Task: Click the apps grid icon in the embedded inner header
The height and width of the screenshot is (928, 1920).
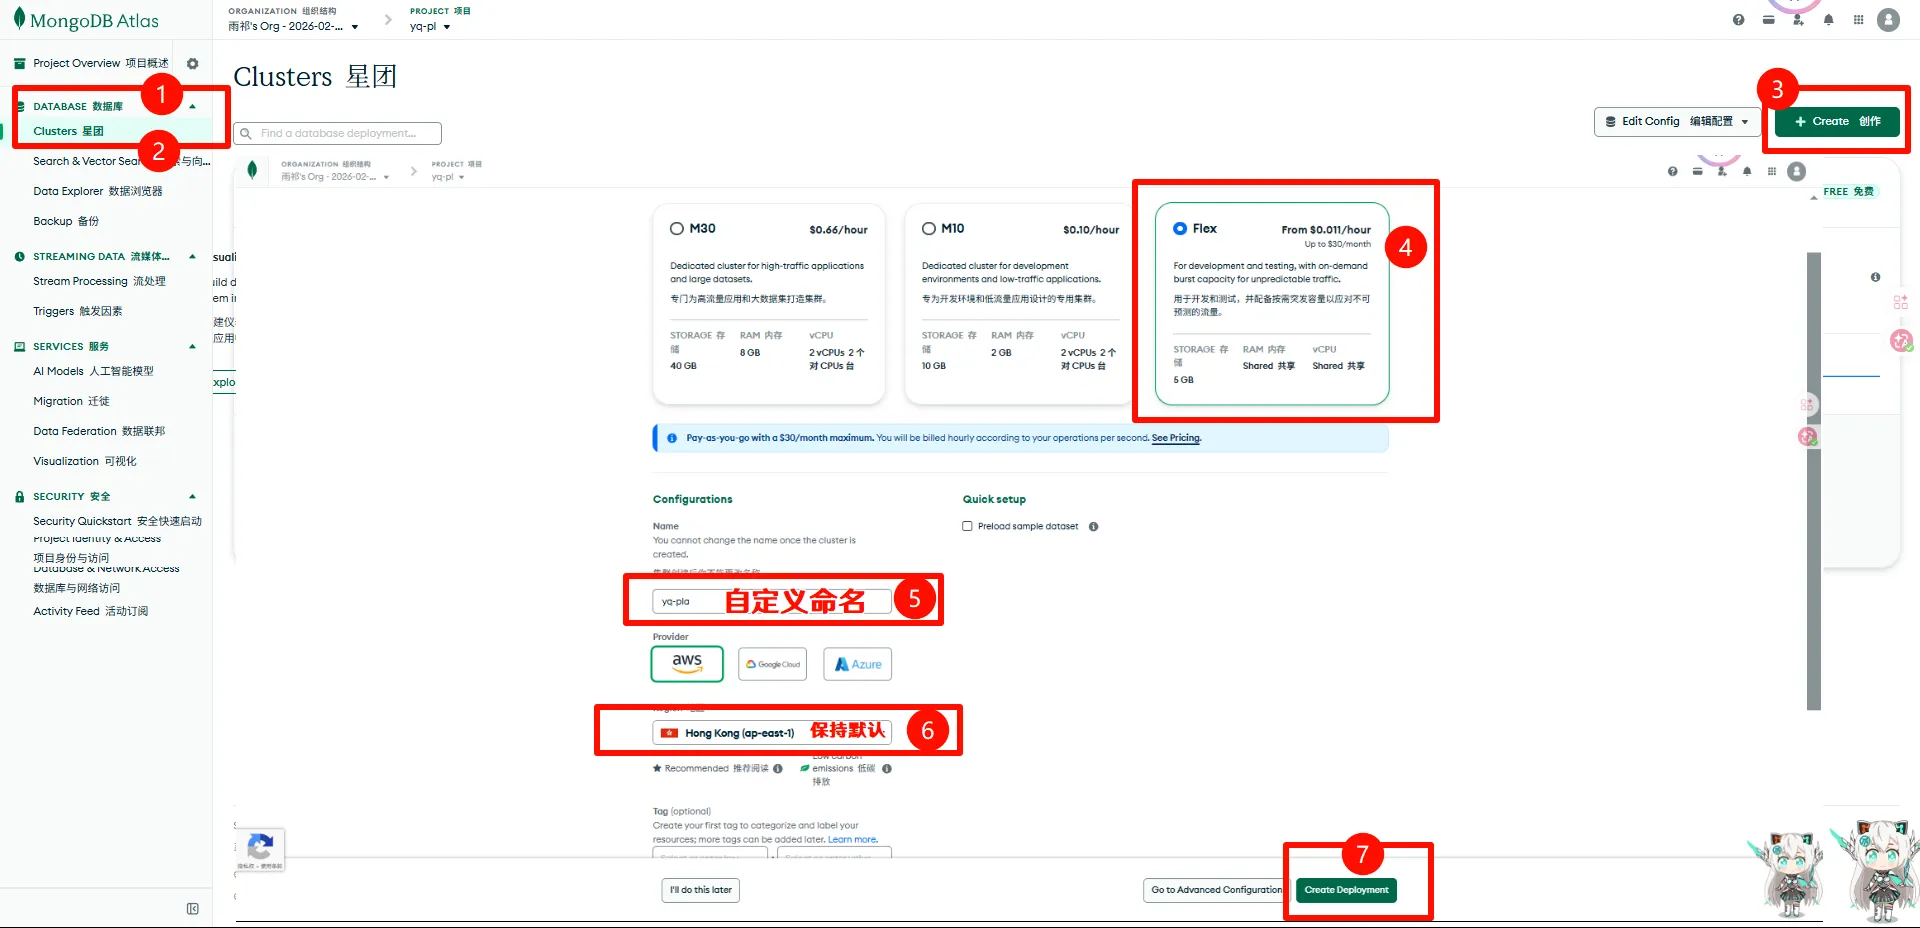Action: pyautogui.click(x=1772, y=171)
